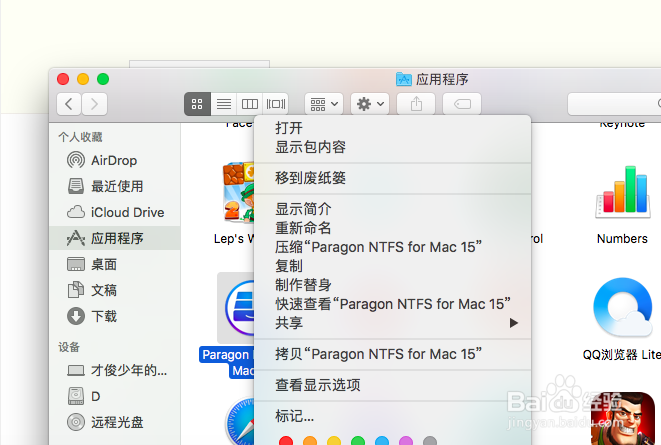This screenshot has height=445, width=661.
Task: Choose 快速查看 "Paragon NTFS for Mac 15"
Action: 392,304
